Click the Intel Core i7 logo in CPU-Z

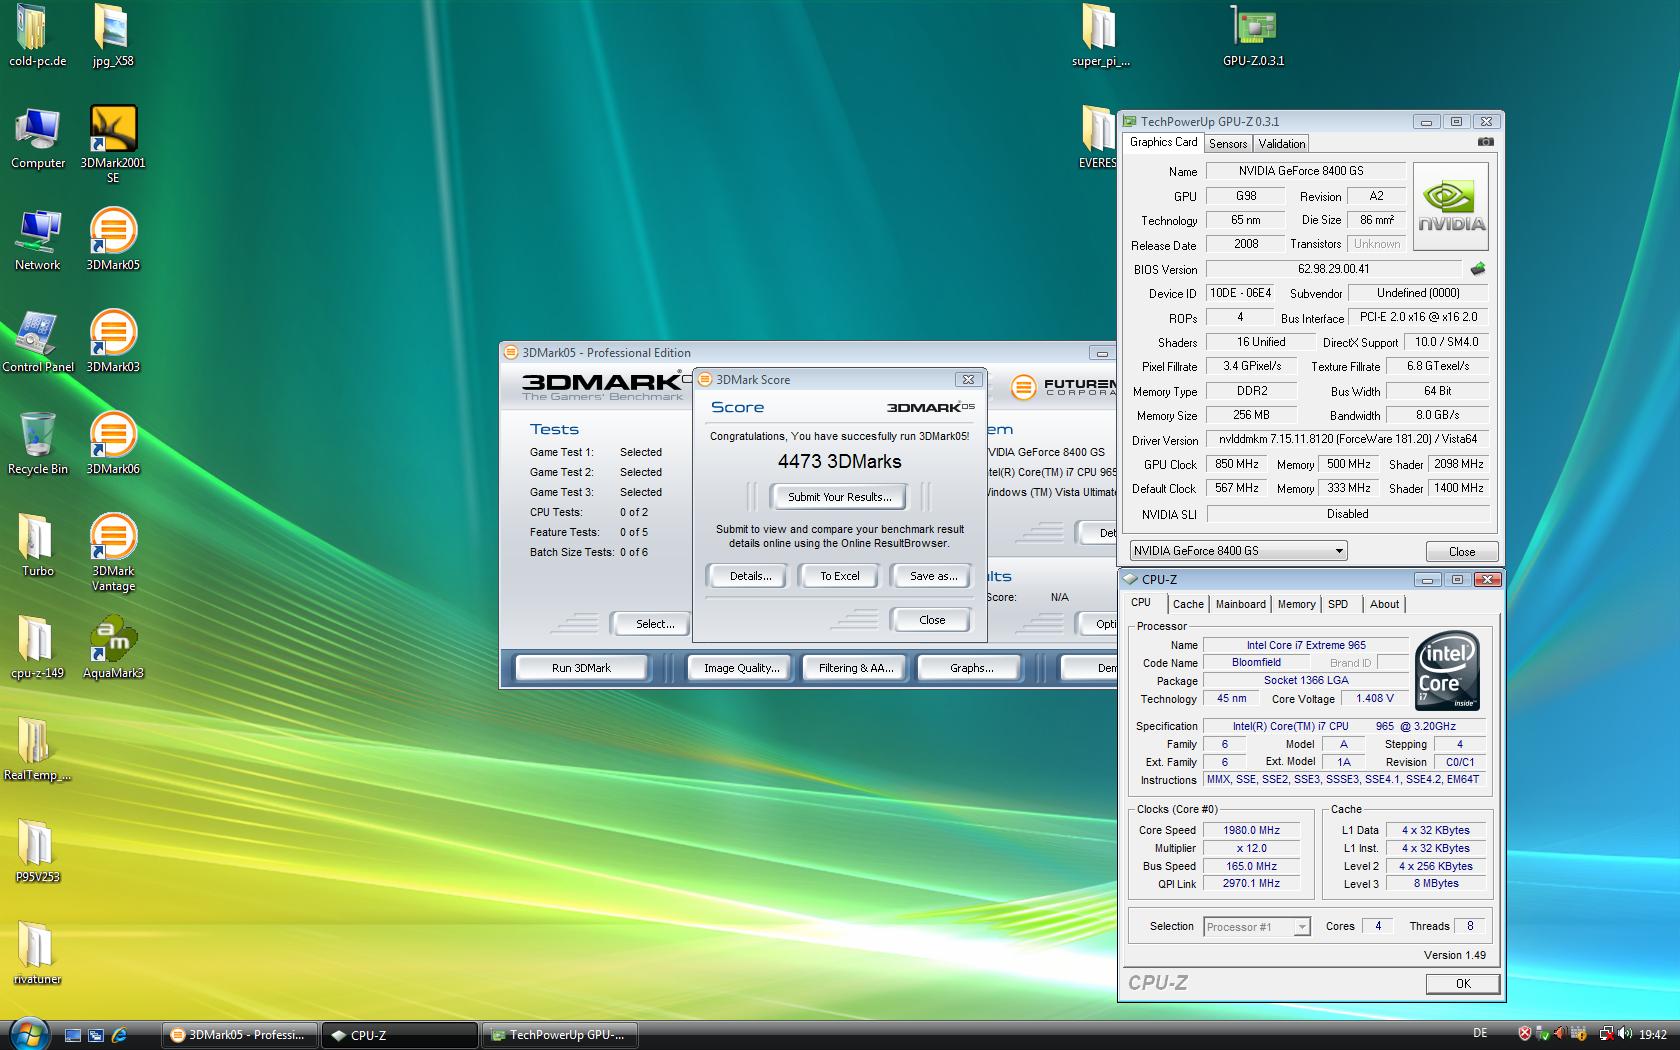tap(1447, 671)
